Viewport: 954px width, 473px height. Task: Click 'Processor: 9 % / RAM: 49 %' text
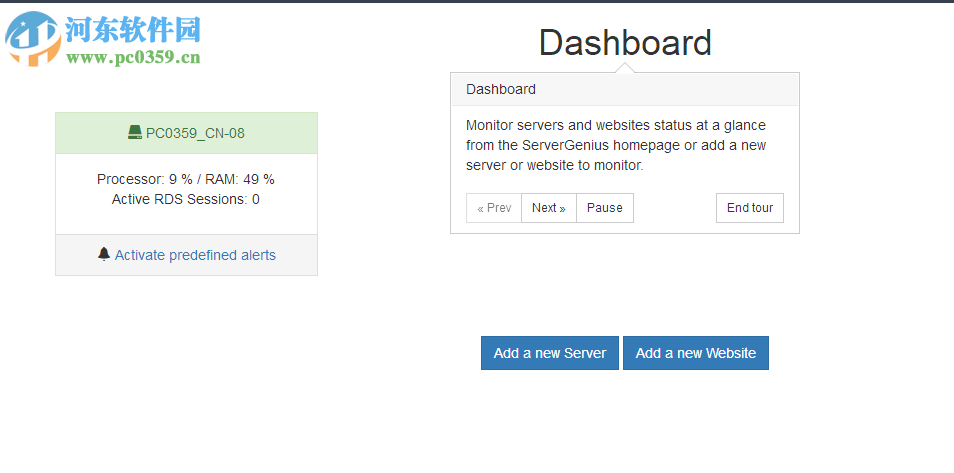[186, 180]
